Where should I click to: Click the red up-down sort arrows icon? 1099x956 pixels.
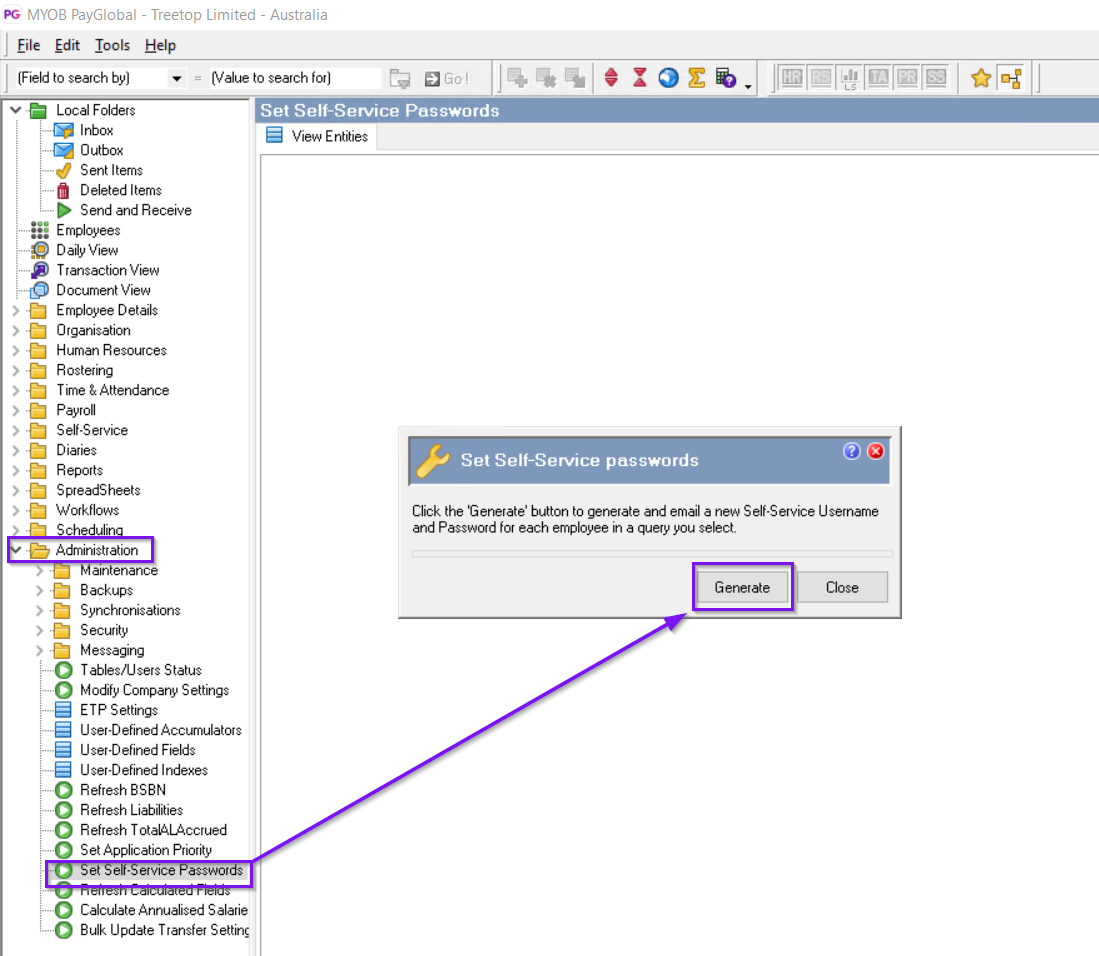coord(612,78)
